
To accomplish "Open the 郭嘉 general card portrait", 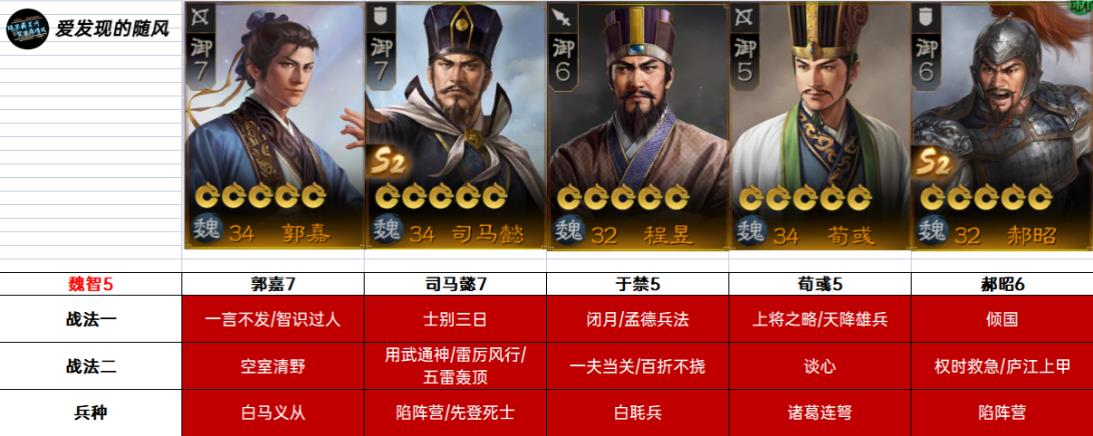I will [274, 125].
